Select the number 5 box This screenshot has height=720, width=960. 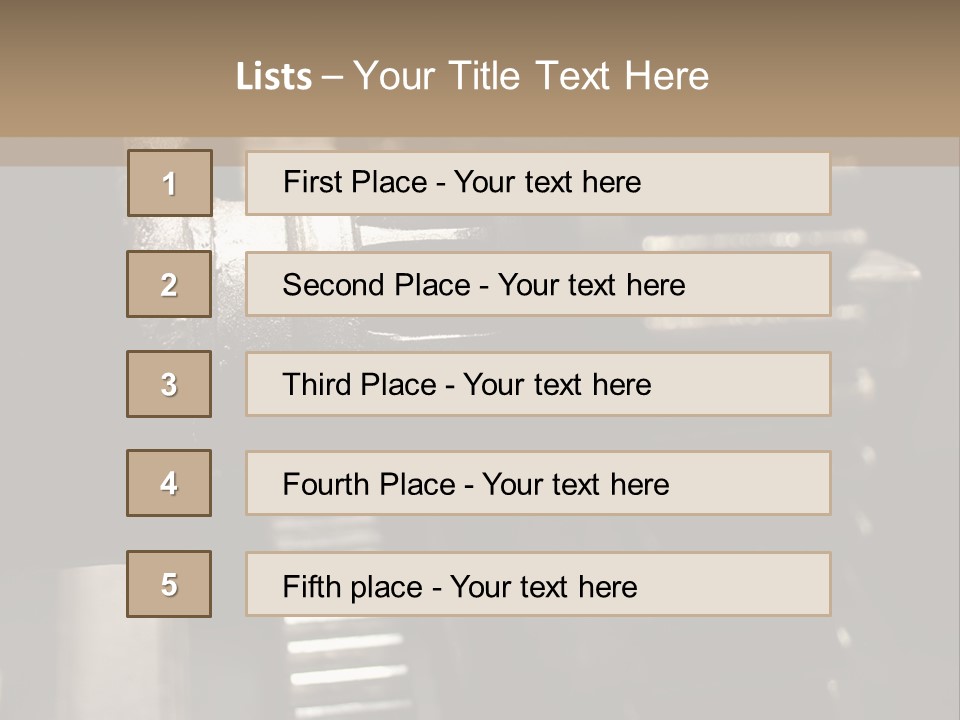pos(169,584)
